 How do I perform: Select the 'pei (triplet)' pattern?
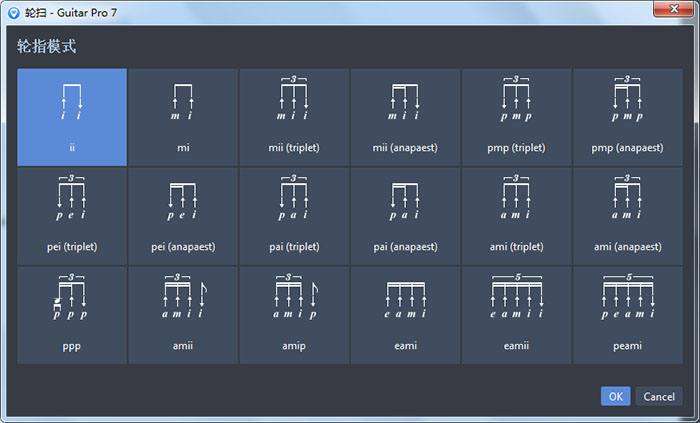(72, 215)
